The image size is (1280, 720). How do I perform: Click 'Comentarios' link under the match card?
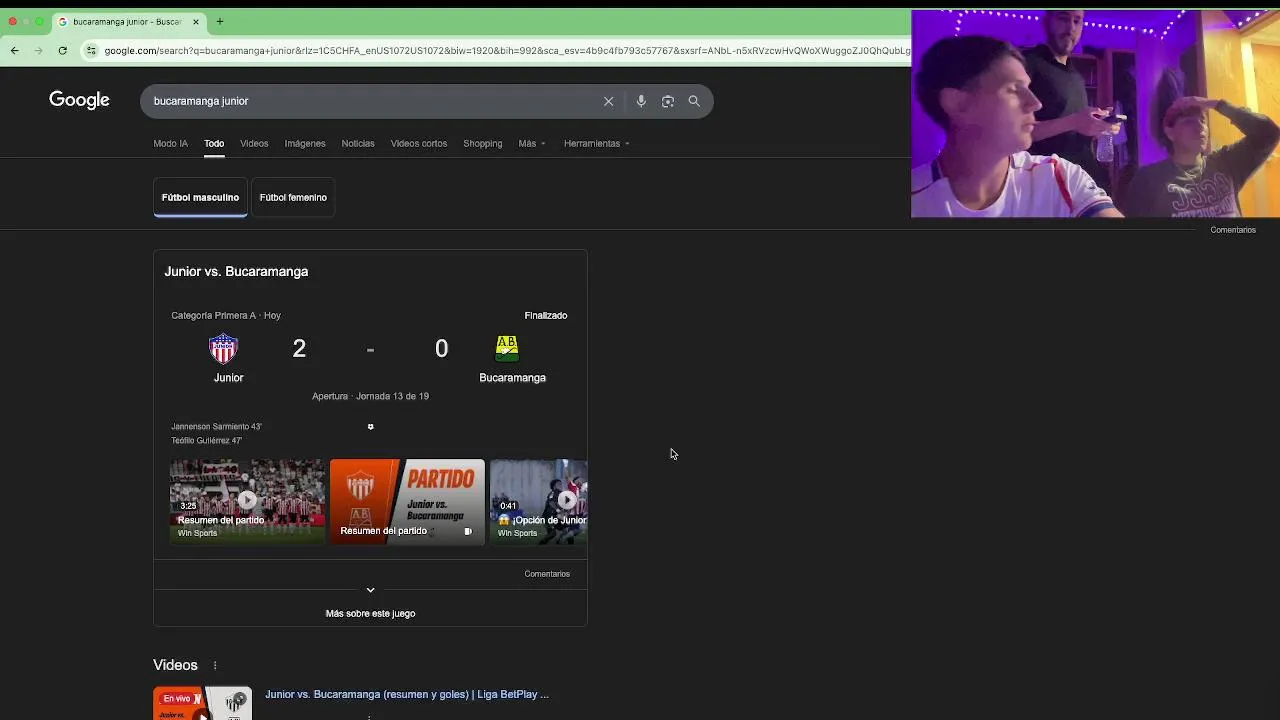coord(547,574)
